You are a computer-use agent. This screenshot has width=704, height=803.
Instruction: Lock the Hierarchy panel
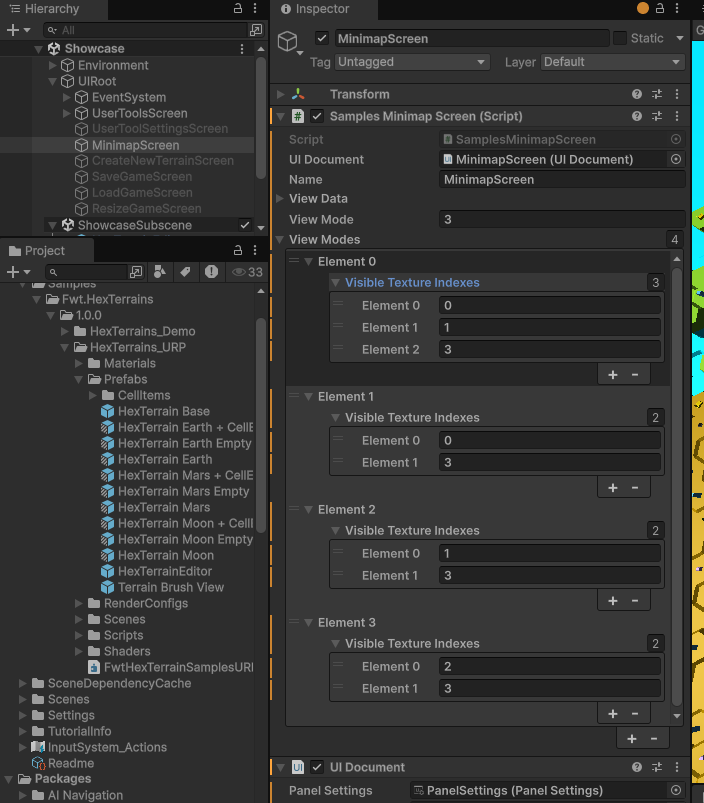click(238, 8)
